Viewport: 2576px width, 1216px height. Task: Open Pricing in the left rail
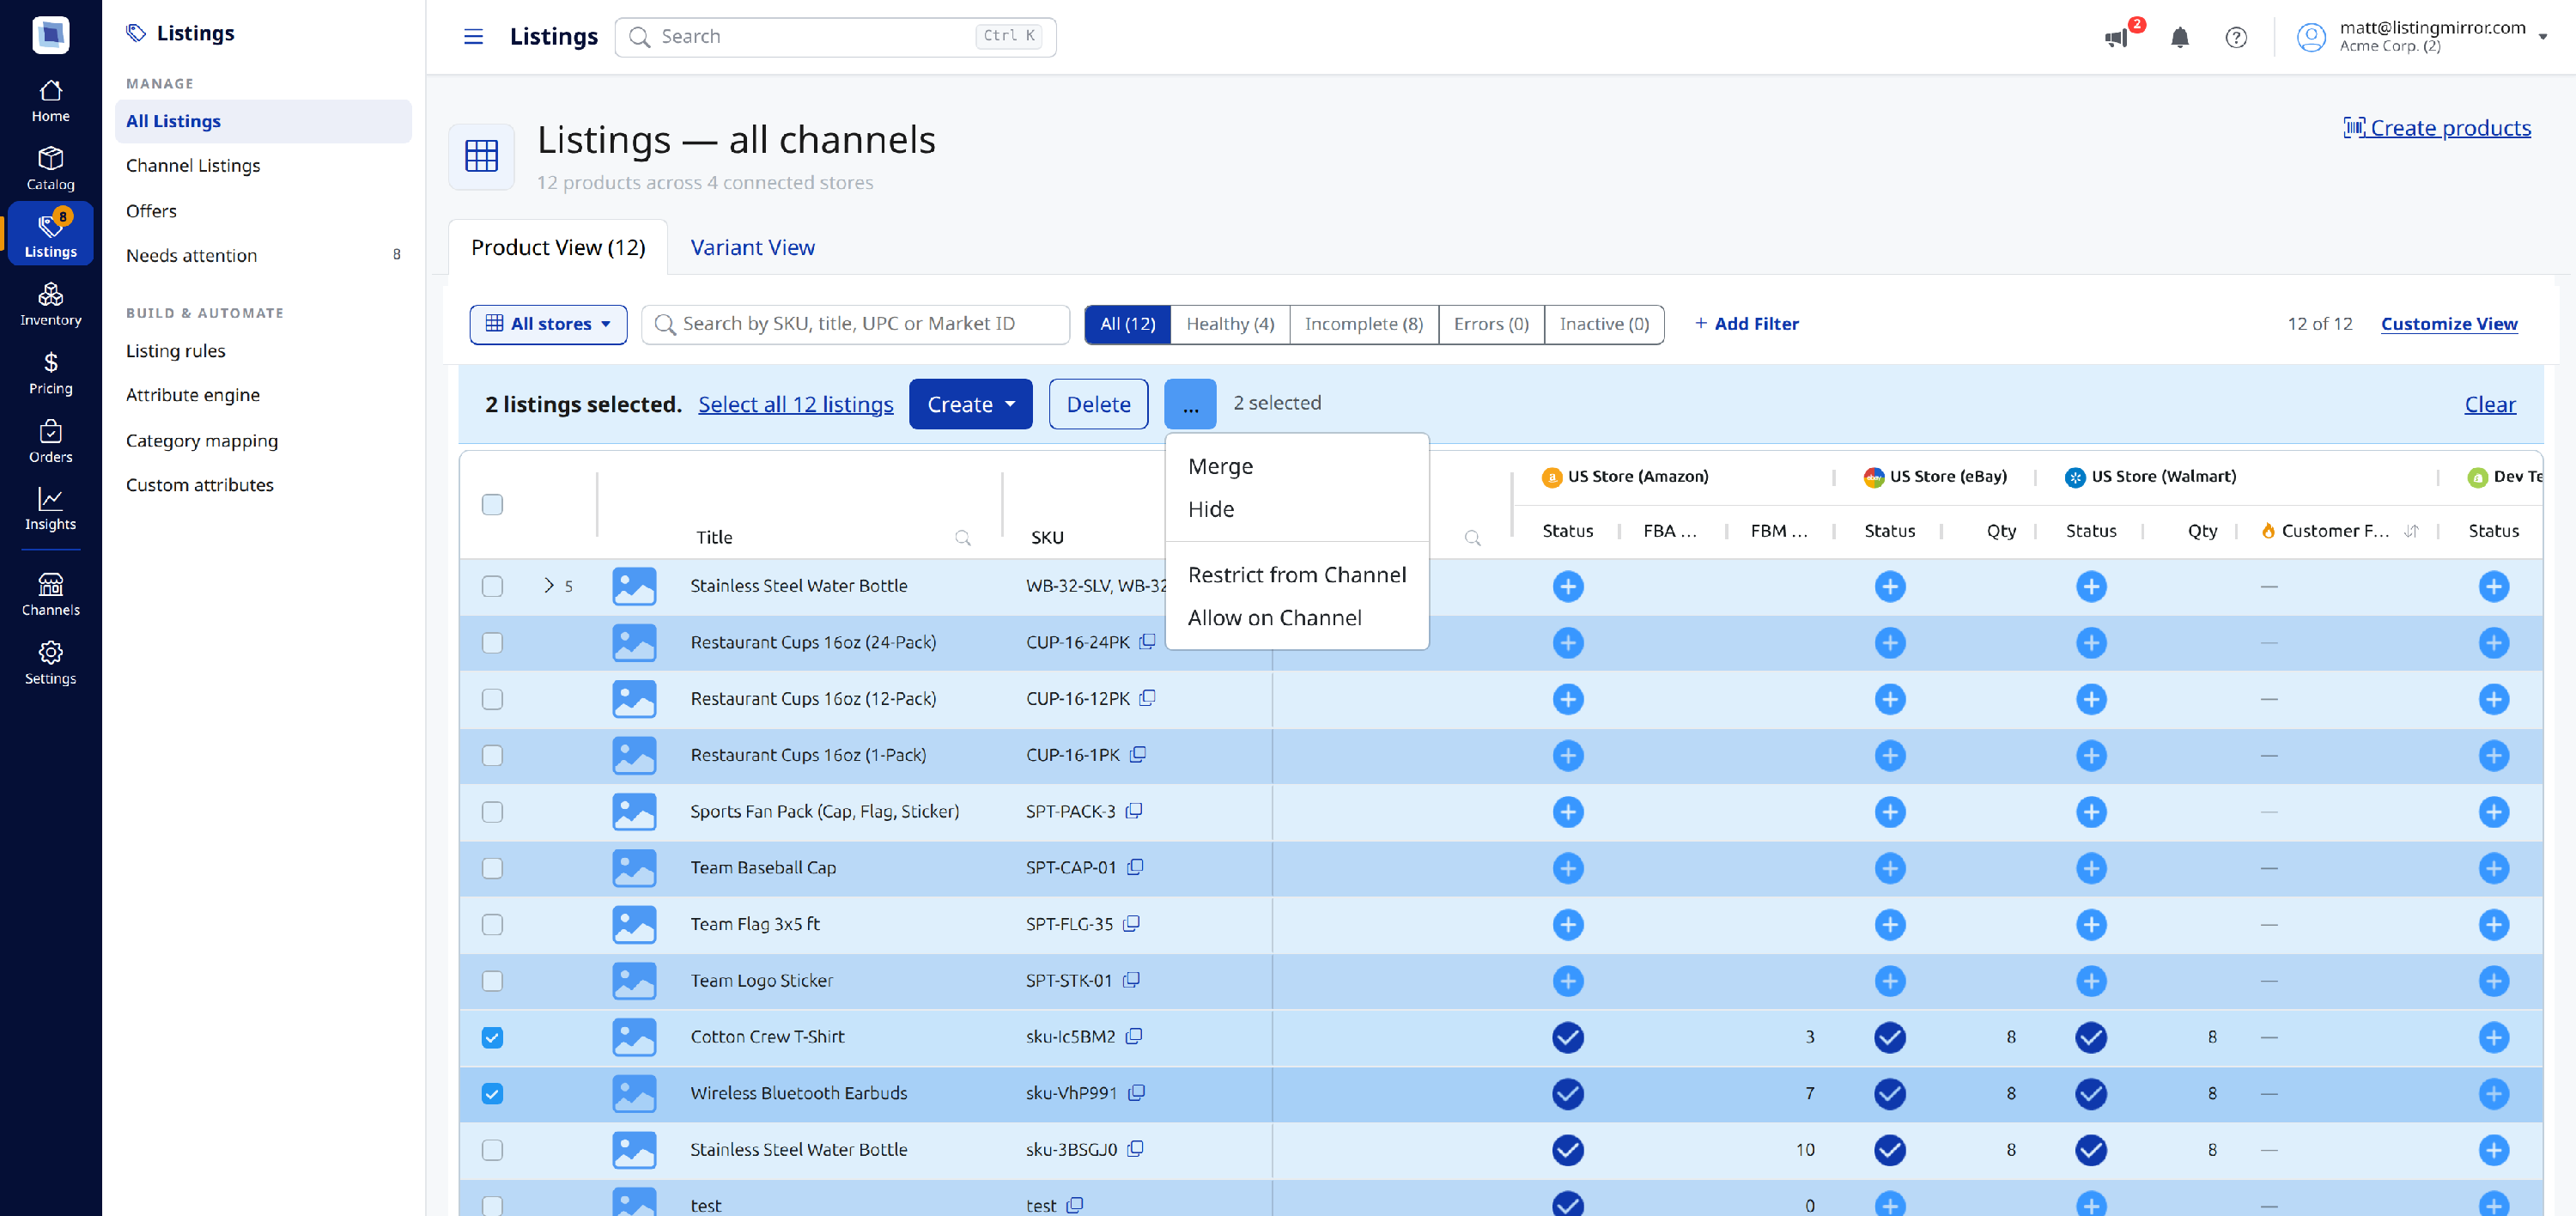tap(50, 373)
